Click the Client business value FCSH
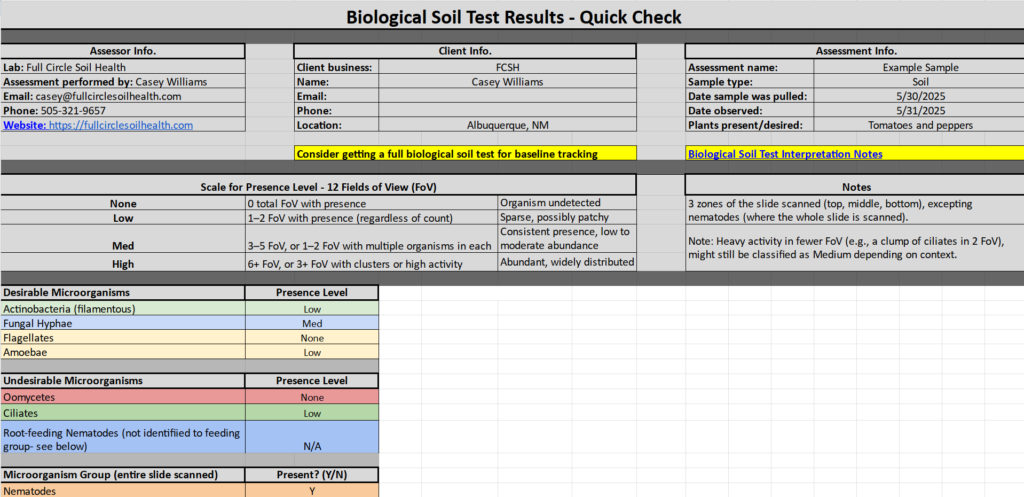Viewport: 1024px width, 497px height. click(506, 67)
